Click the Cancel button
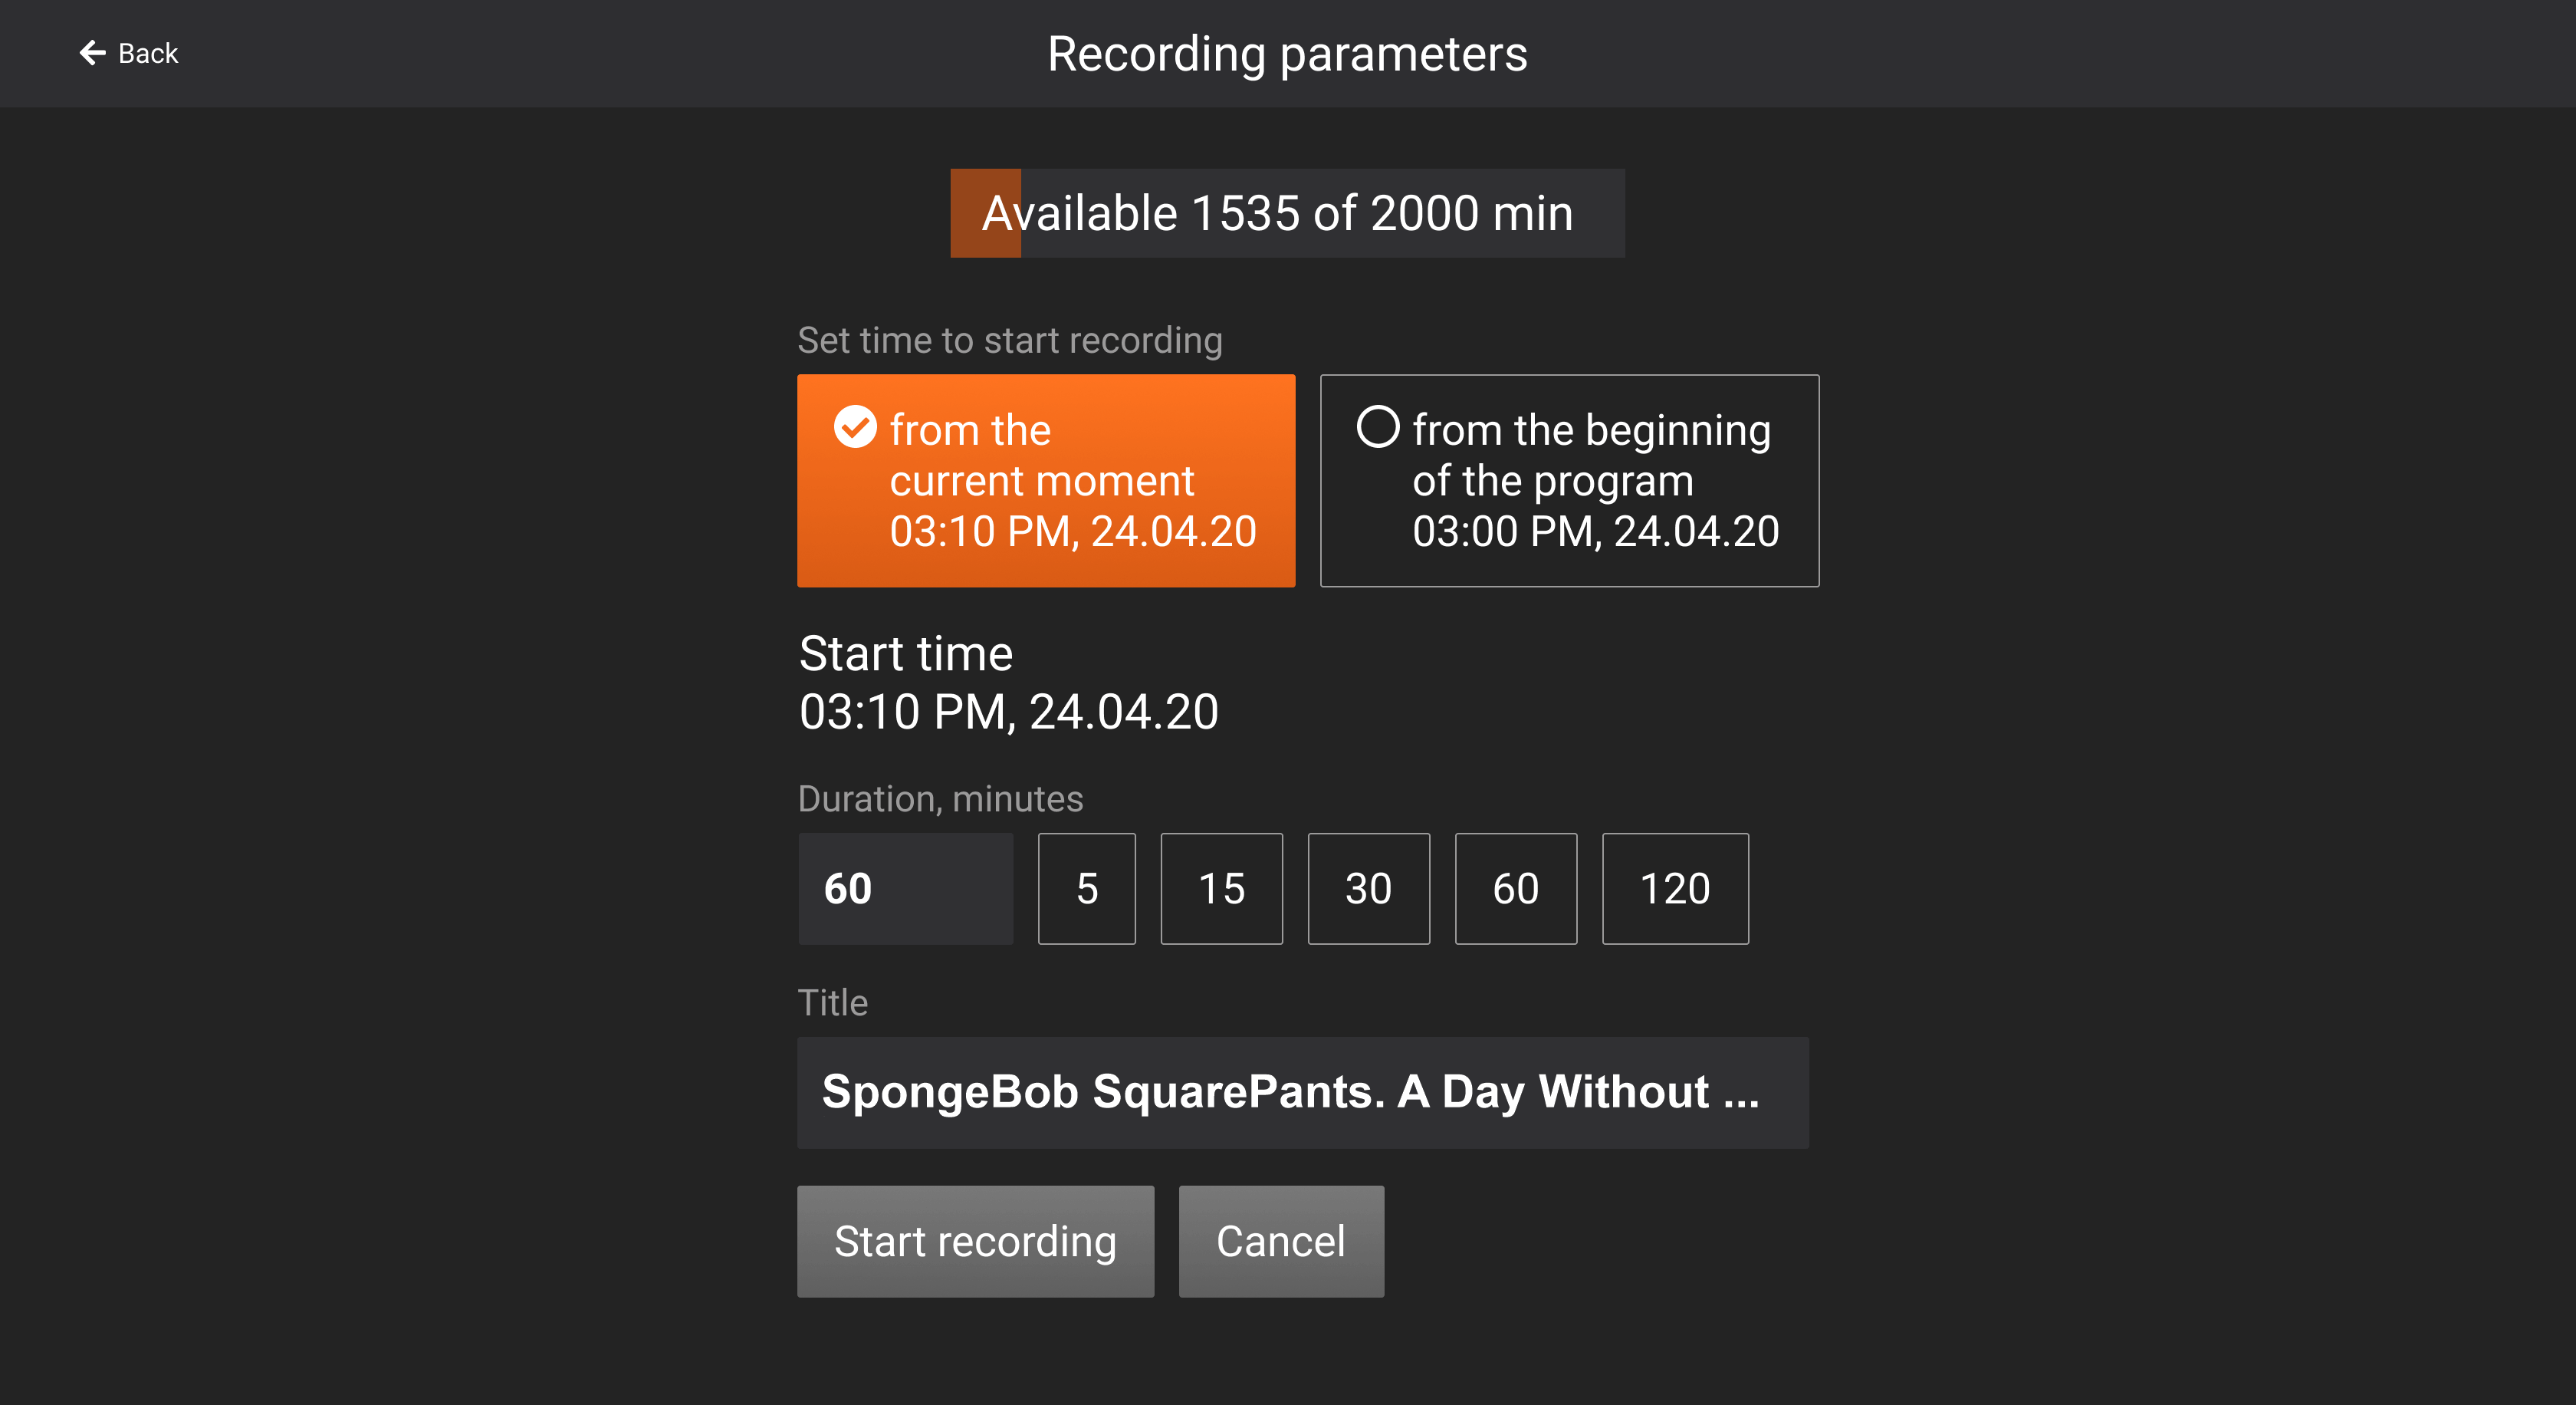 coord(1281,1241)
